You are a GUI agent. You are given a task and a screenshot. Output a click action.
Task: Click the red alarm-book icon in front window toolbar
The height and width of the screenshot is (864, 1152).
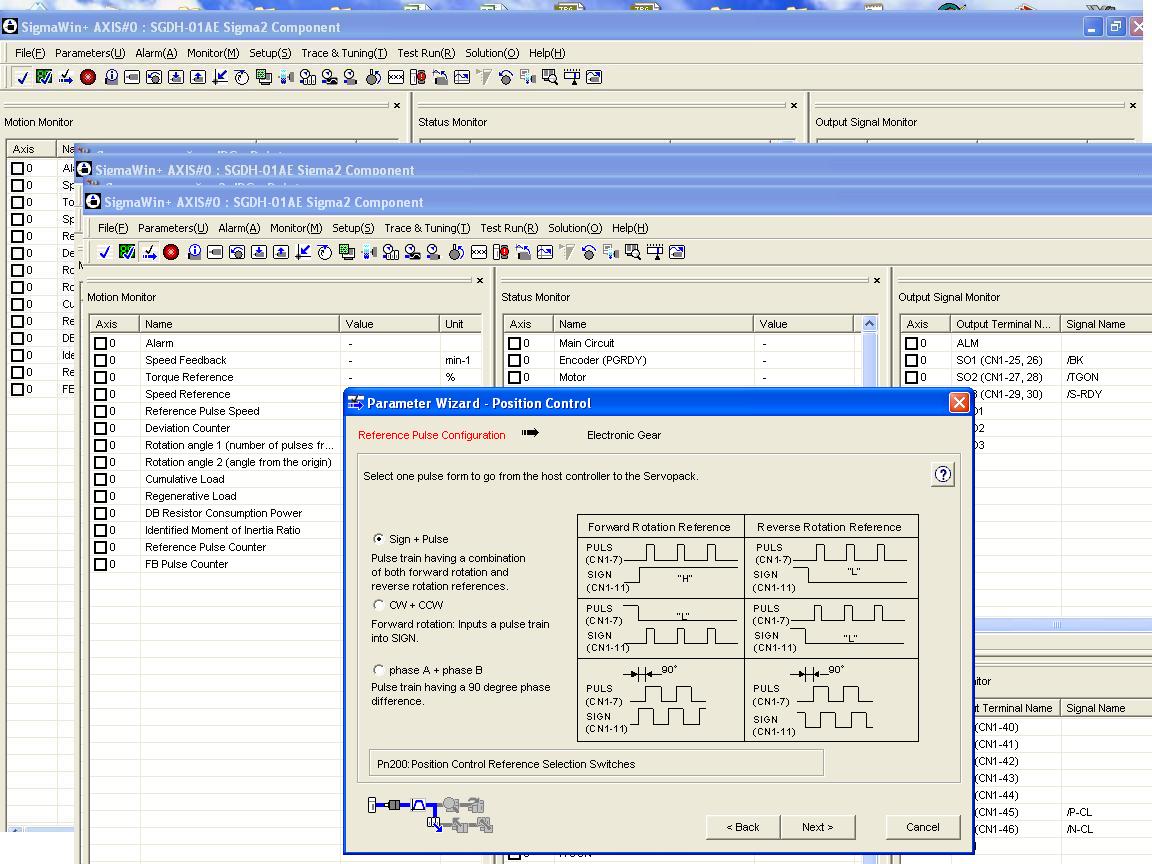tap(500, 252)
